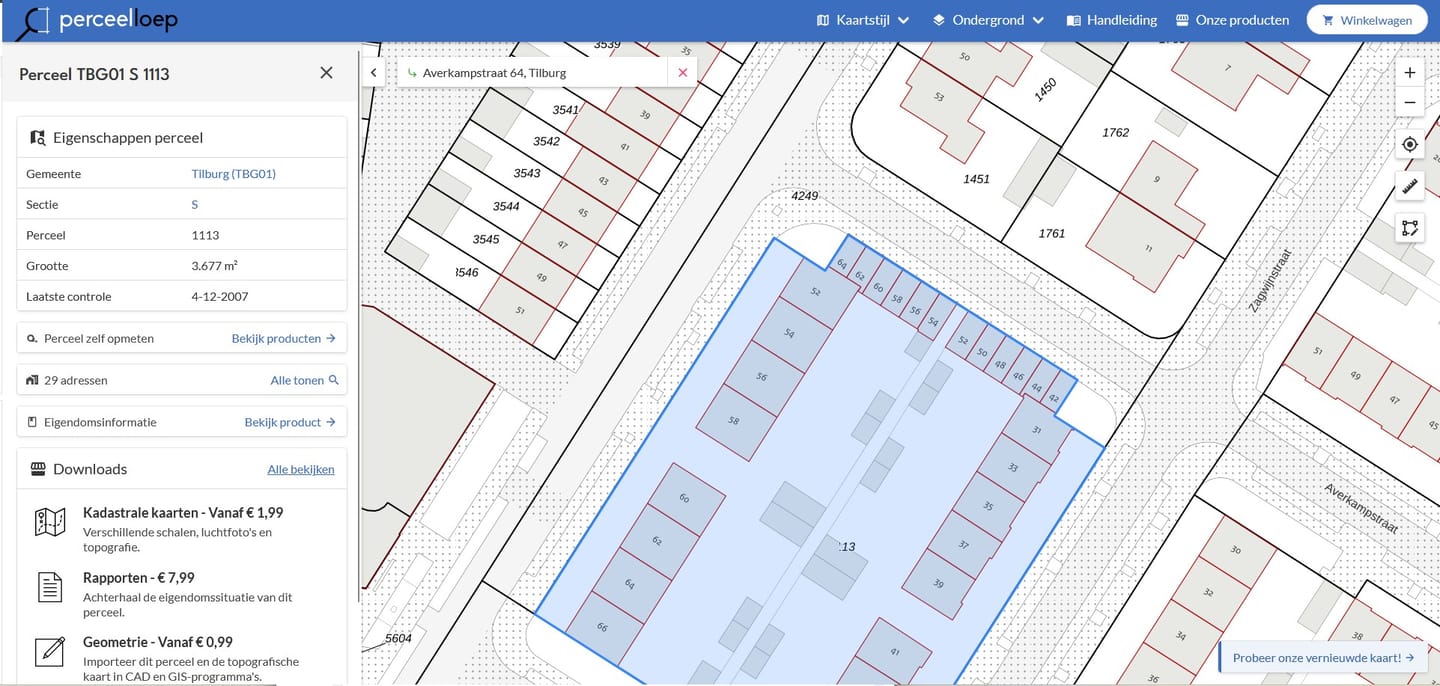Viewport: 1440px width, 686px height.
Task: Center map on my location
Action: pyautogui.click(x=1410, y=144)
